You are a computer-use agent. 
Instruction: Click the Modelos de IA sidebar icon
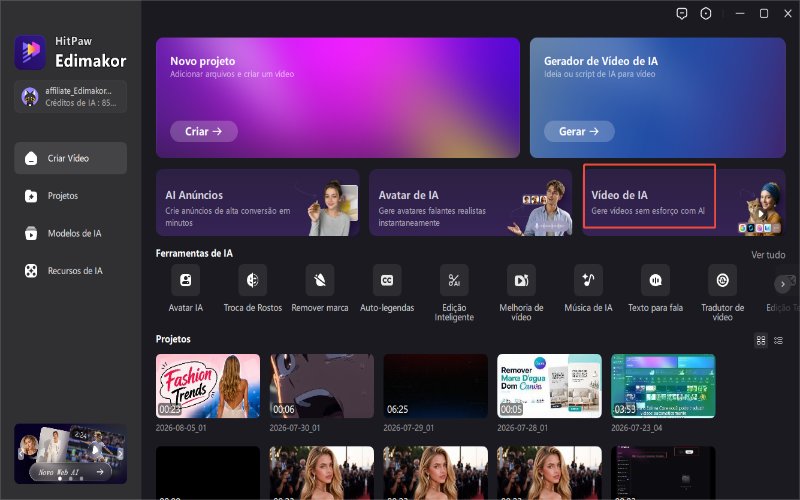(x=31, y=233)
